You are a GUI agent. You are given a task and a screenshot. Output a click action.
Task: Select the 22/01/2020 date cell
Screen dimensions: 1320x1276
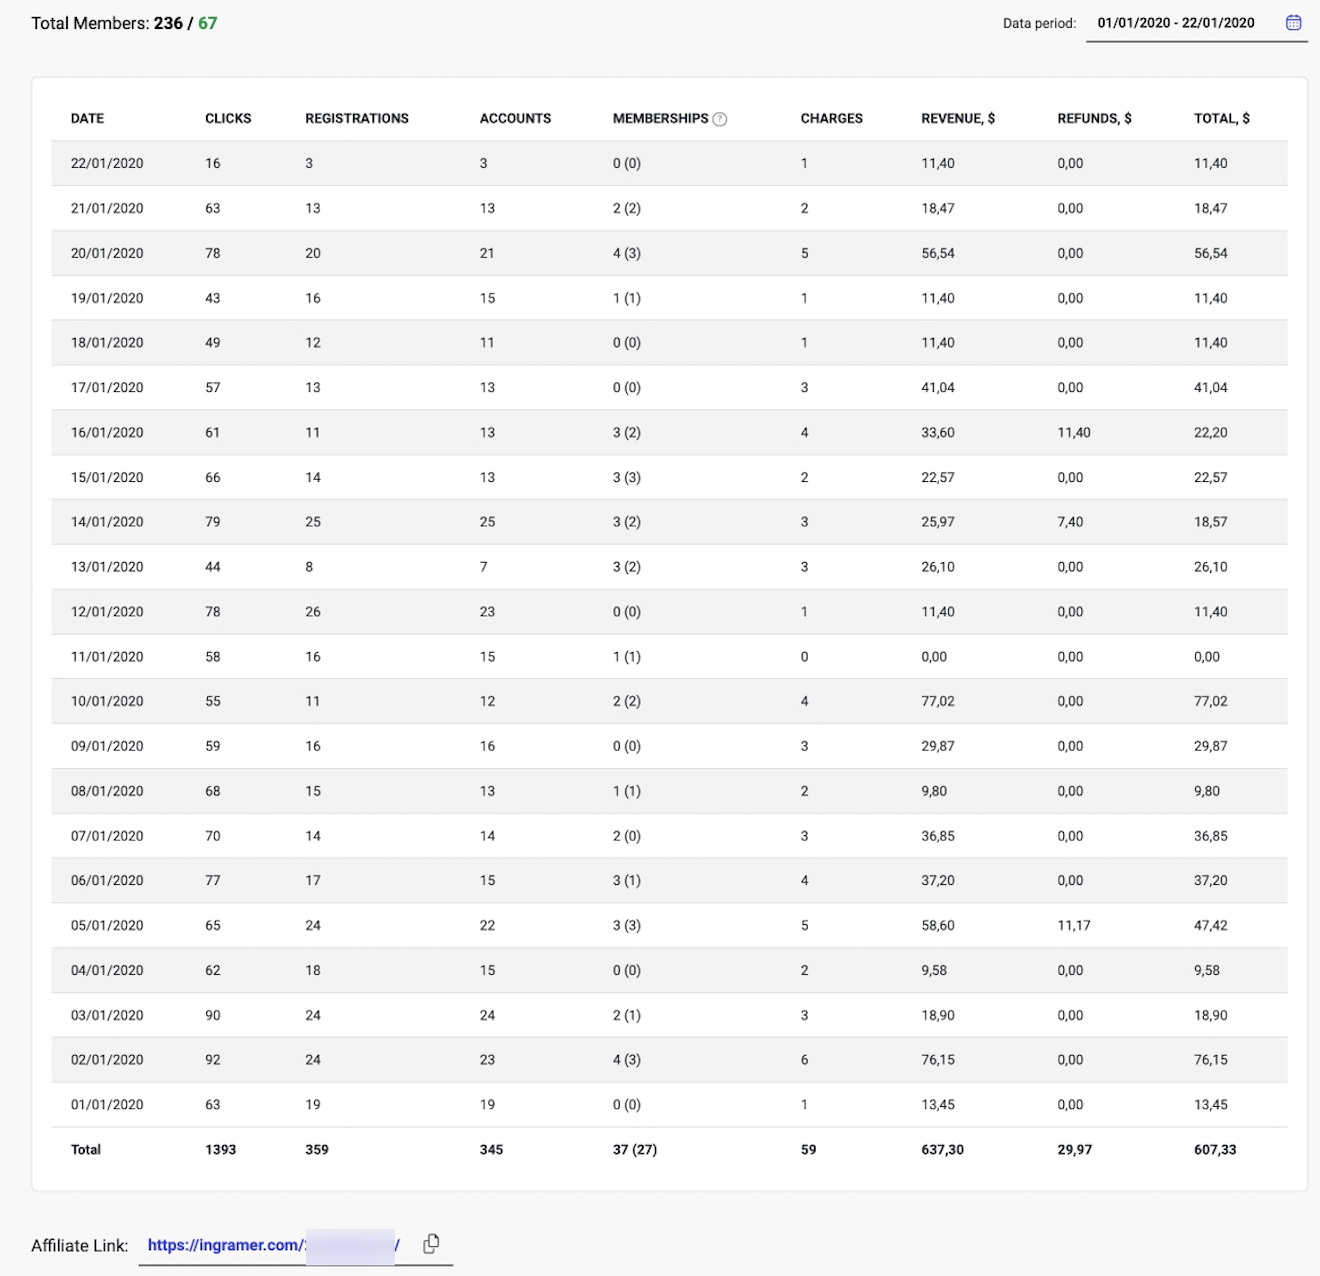107,163
